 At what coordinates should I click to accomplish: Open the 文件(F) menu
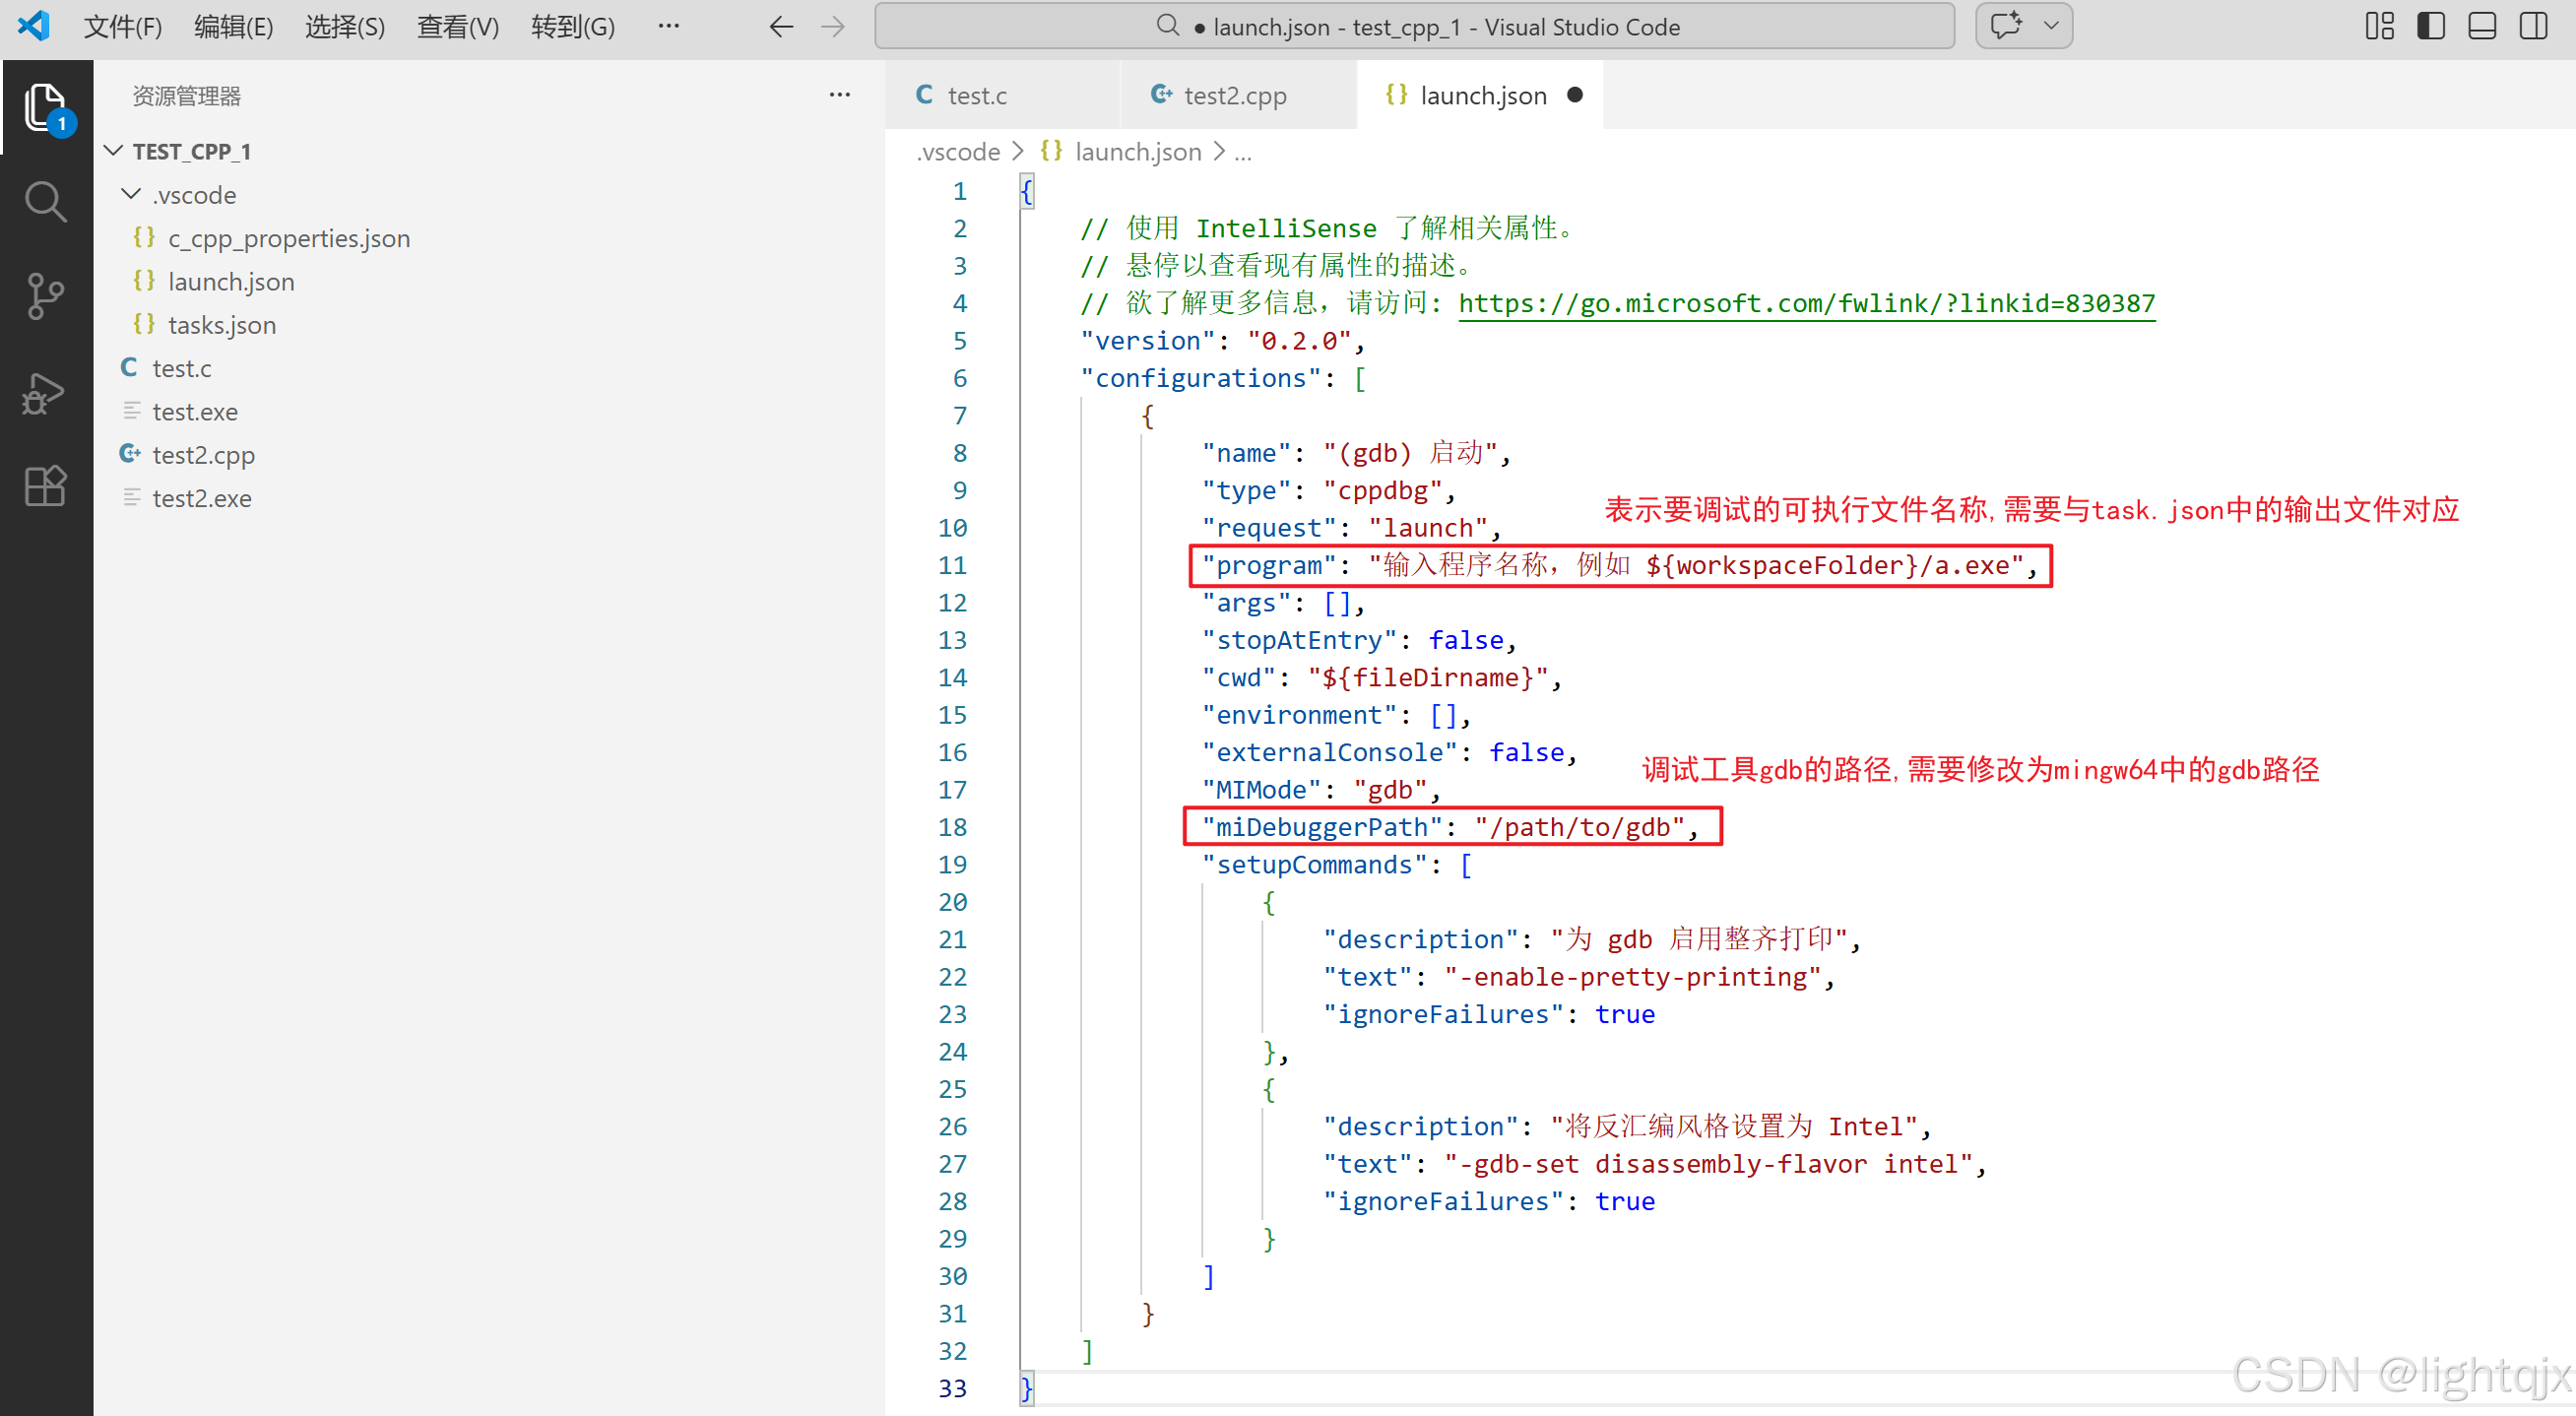tap(122, 27)
